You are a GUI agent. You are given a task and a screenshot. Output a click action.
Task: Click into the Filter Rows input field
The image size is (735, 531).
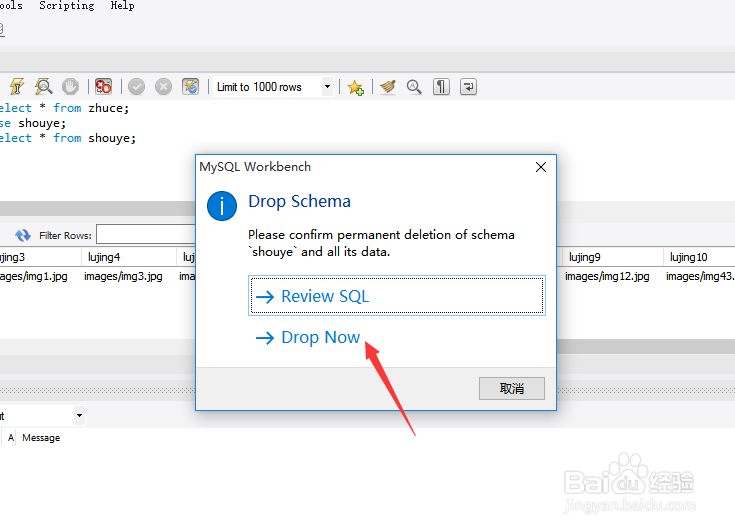click(146, 234)
